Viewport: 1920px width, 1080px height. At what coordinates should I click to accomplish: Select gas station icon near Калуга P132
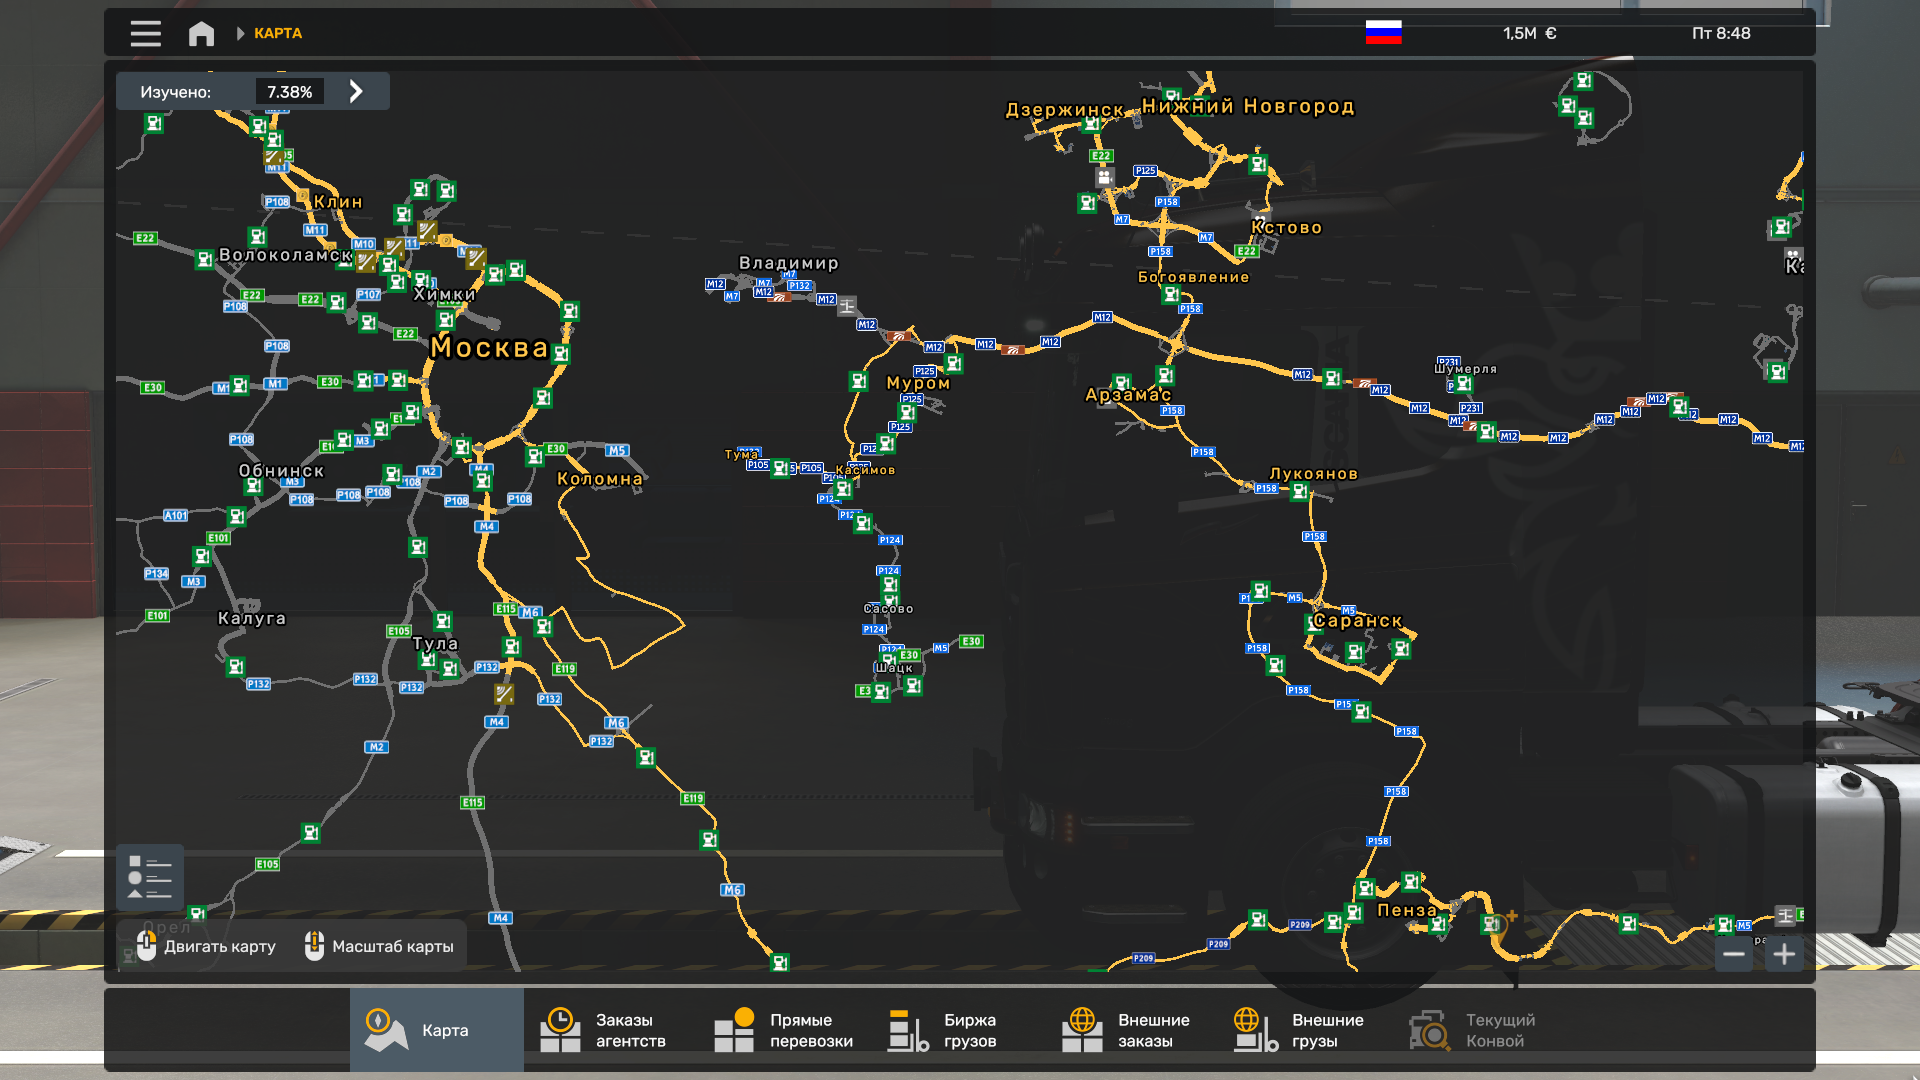[x=236, y=666]
